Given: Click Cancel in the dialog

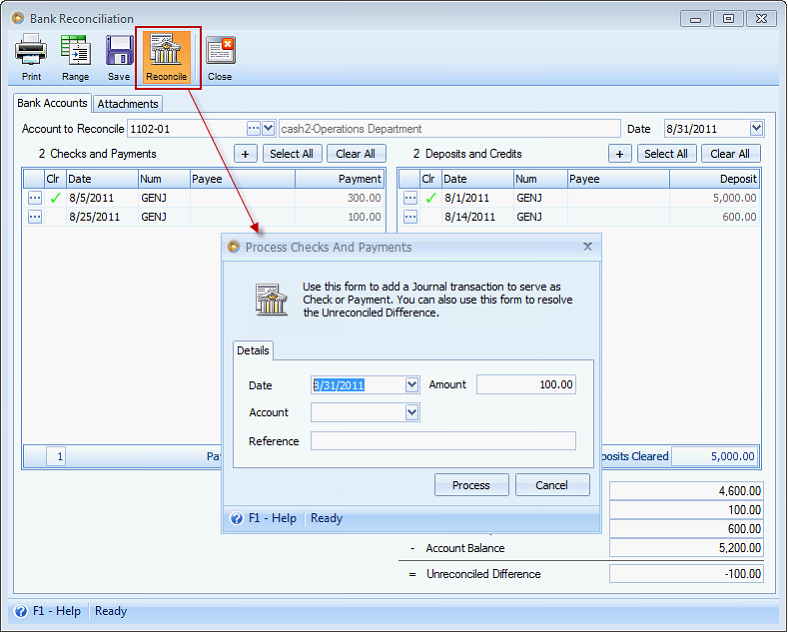Looking at the screenshot, I should (x=552, y=485).
